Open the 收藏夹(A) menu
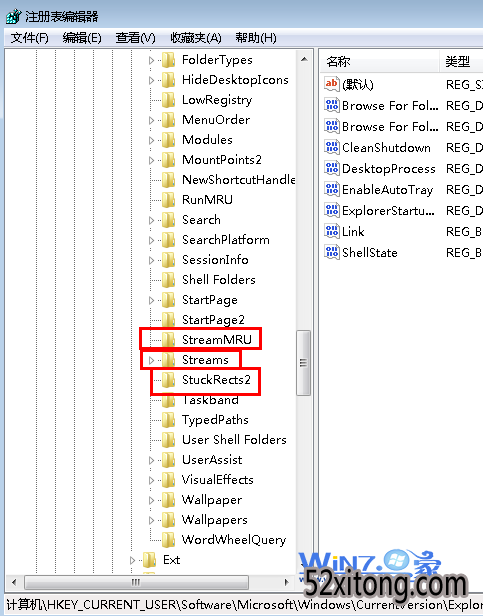 [x=196, y=38]
